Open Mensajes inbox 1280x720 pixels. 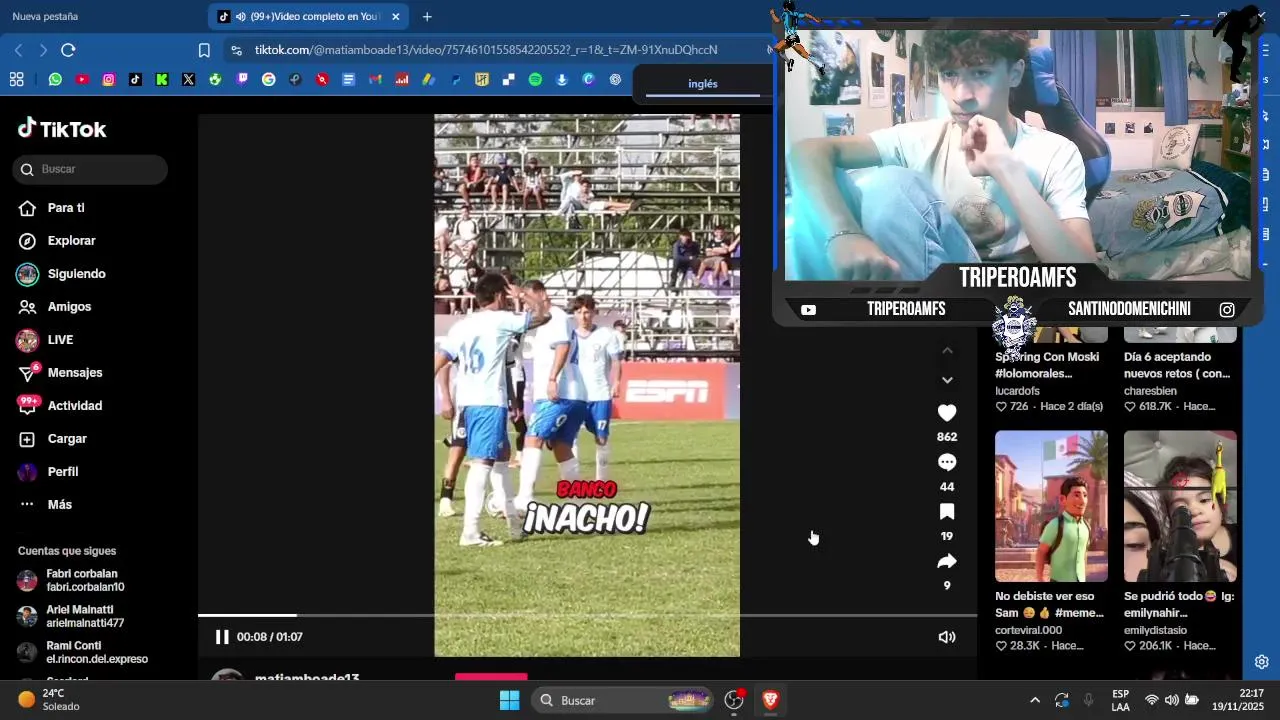point(75,373)
